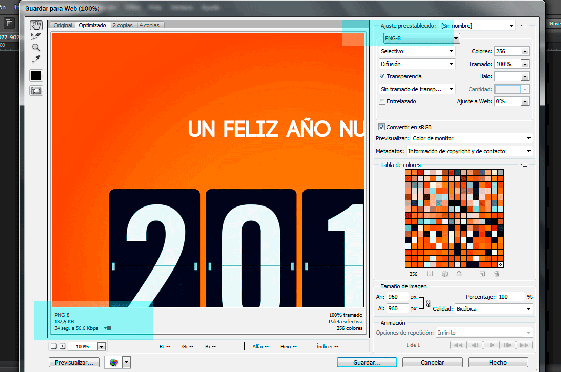Open the Opciones de repetición dropdown

(484, 333)
